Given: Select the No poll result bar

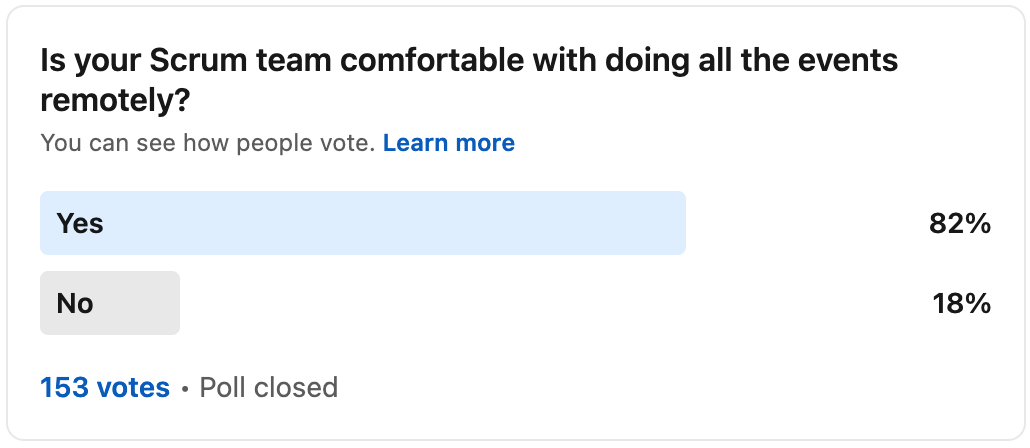Looking at the screenshot, I should 110,303.
